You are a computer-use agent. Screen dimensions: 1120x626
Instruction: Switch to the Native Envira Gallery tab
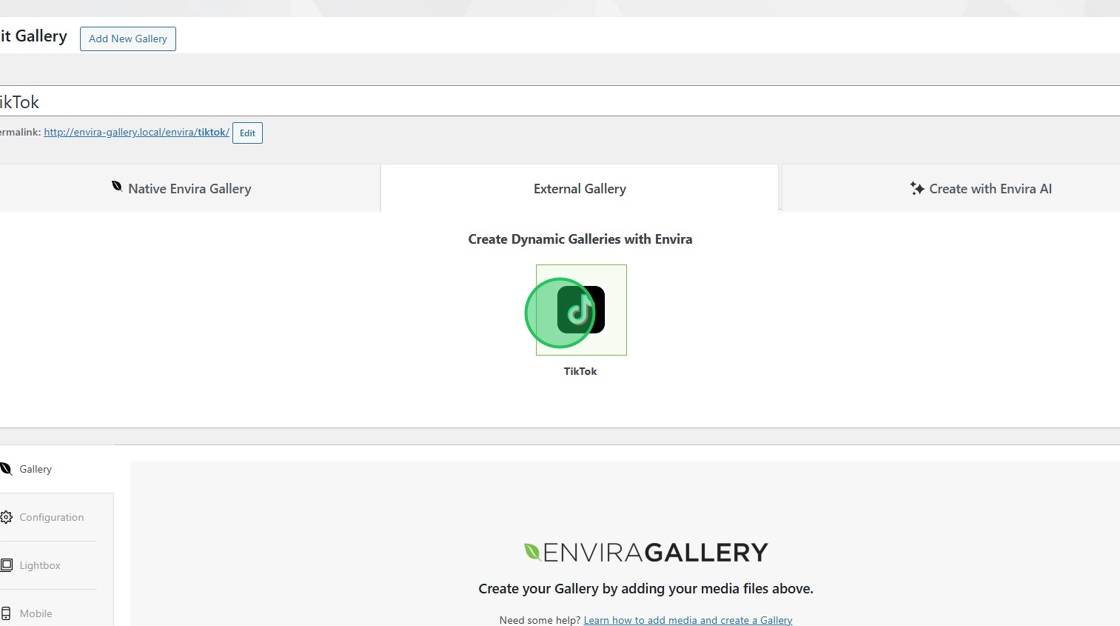coord(190,188)
